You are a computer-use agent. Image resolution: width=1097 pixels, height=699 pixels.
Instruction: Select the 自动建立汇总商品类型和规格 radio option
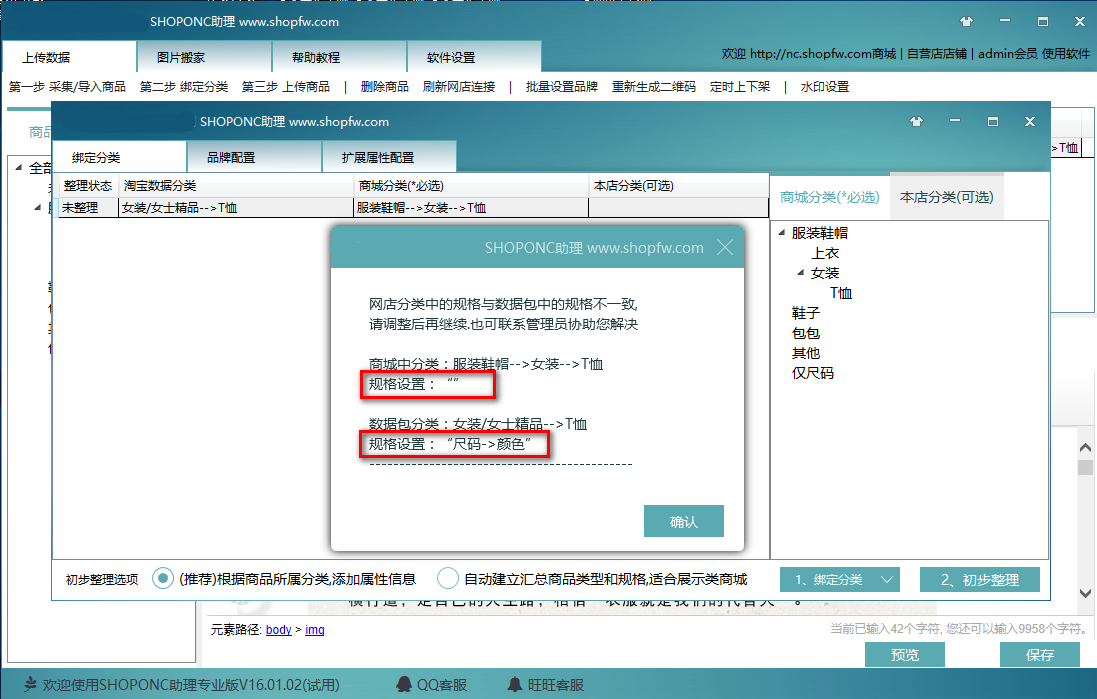click(x=448, y=579)
